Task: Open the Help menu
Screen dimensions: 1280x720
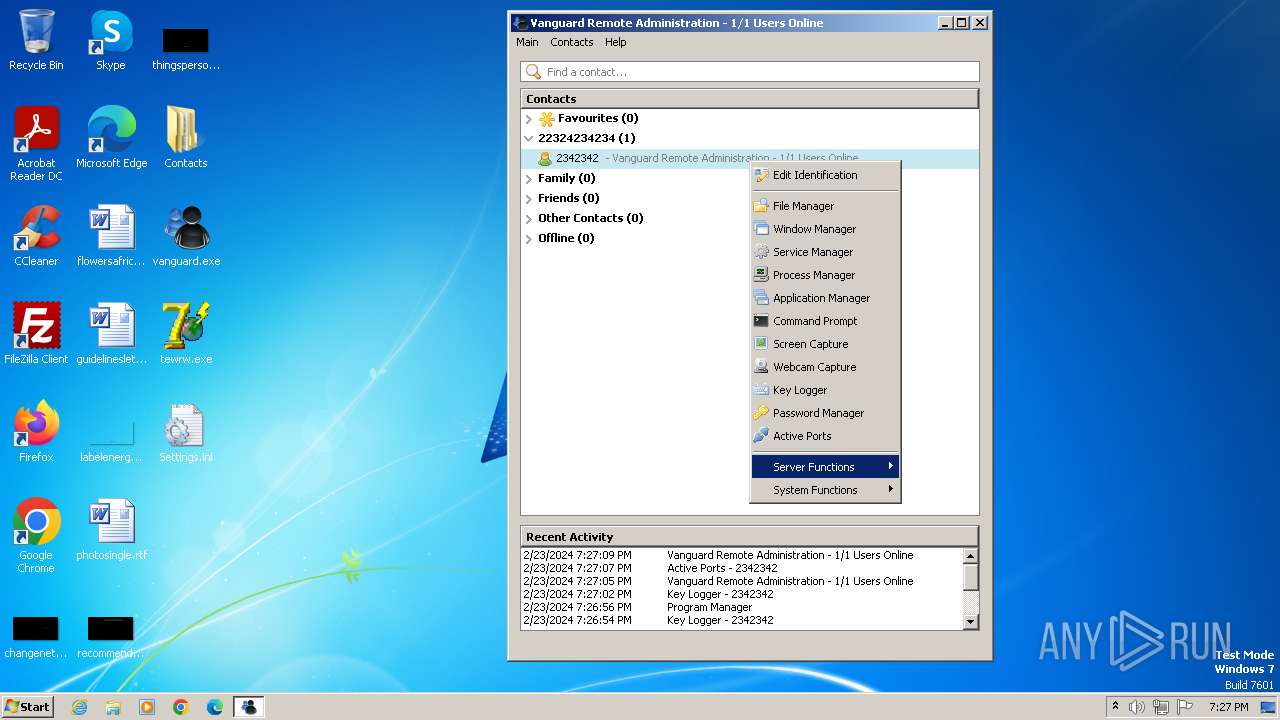Action: coord(616,42)
